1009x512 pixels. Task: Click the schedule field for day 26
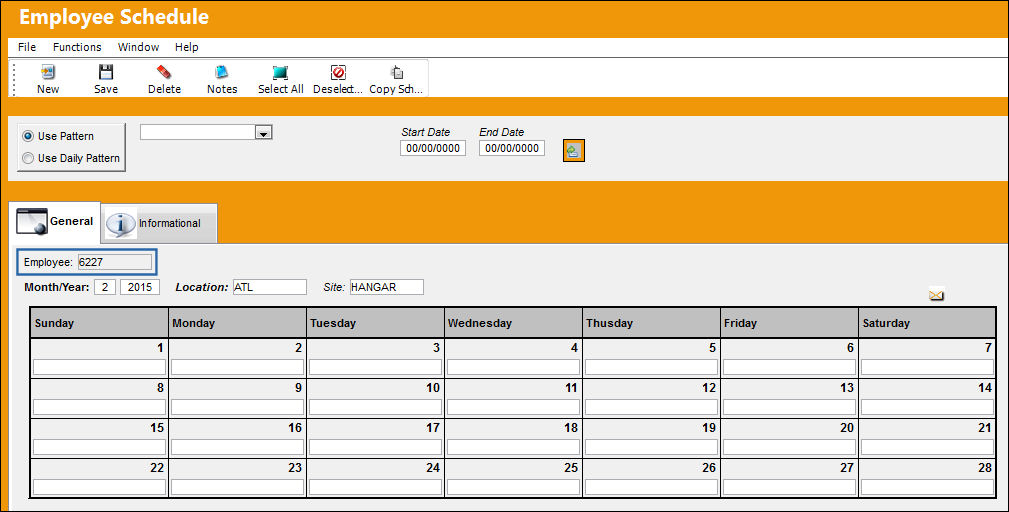651,487
